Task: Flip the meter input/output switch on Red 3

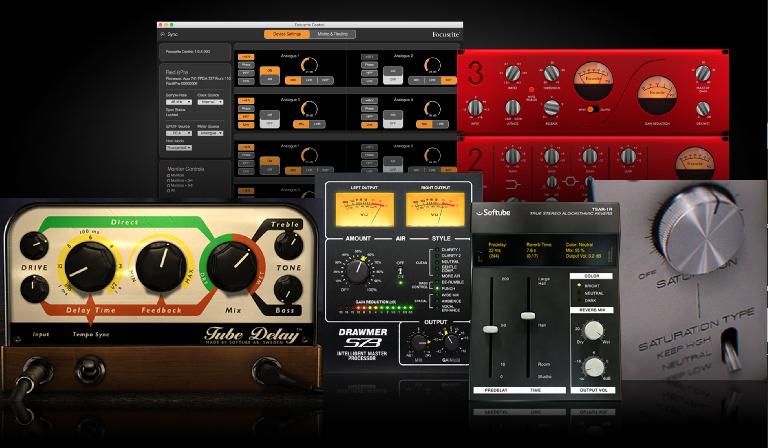Action: [x=593, y=109]
